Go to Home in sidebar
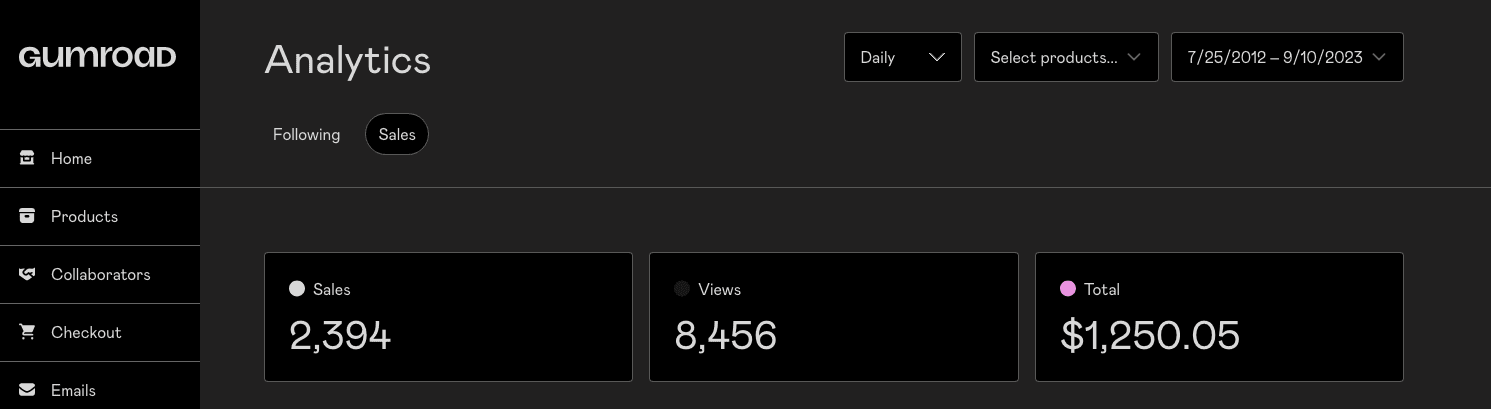 coord(71,158)
